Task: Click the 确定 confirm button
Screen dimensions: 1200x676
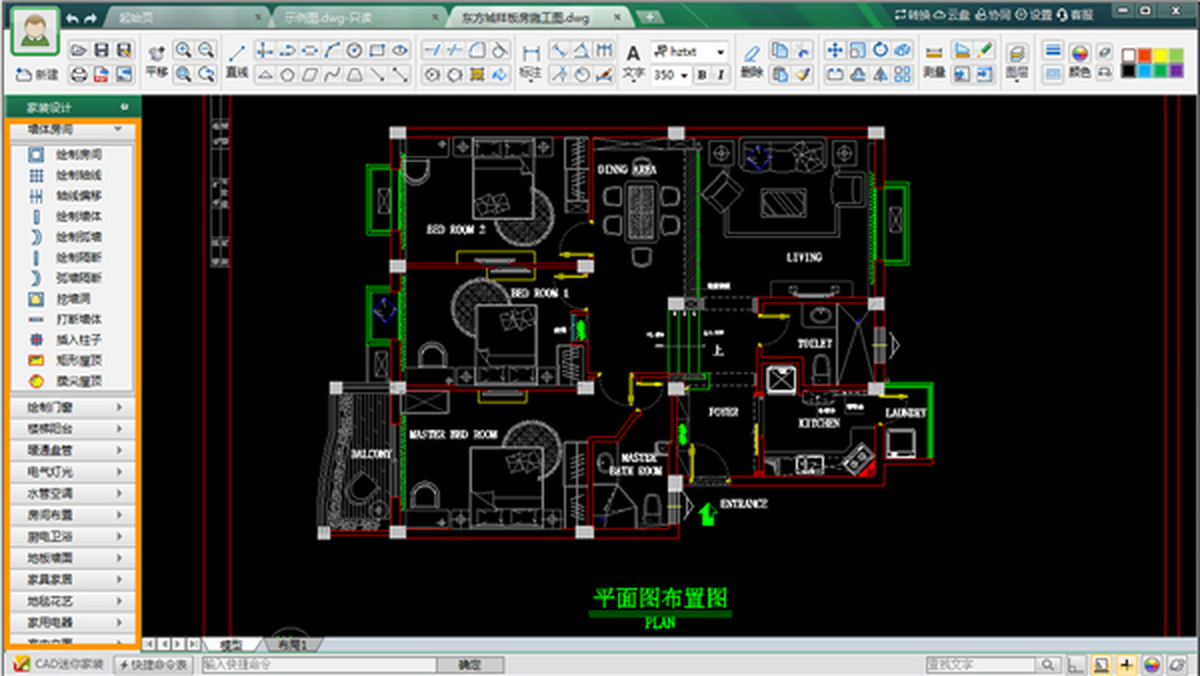Action: (x=468, y=664)
